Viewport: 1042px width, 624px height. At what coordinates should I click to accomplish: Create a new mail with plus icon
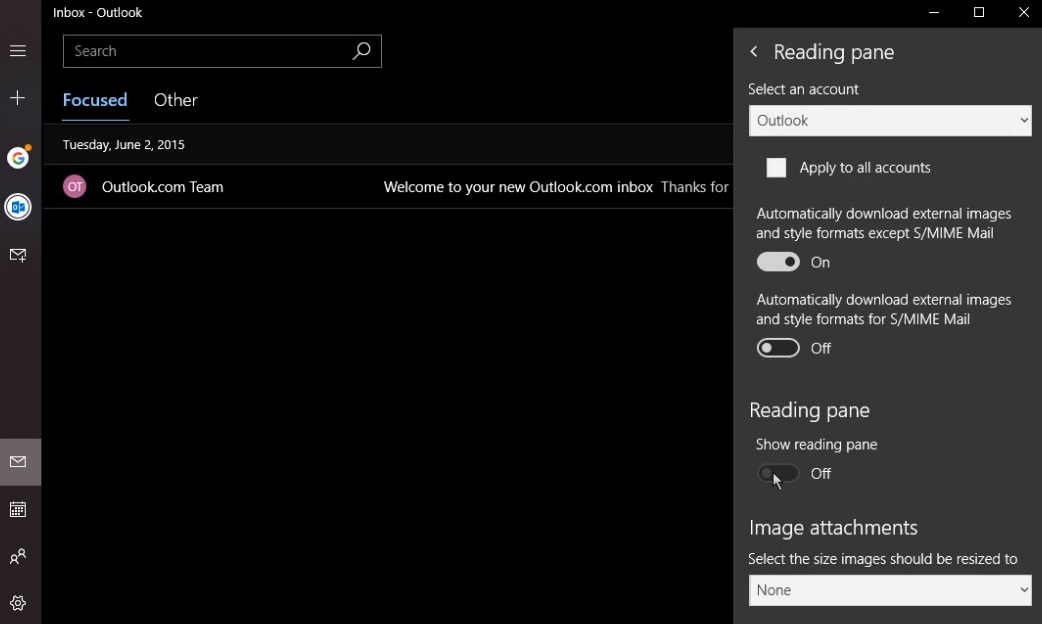coord(18,98)
